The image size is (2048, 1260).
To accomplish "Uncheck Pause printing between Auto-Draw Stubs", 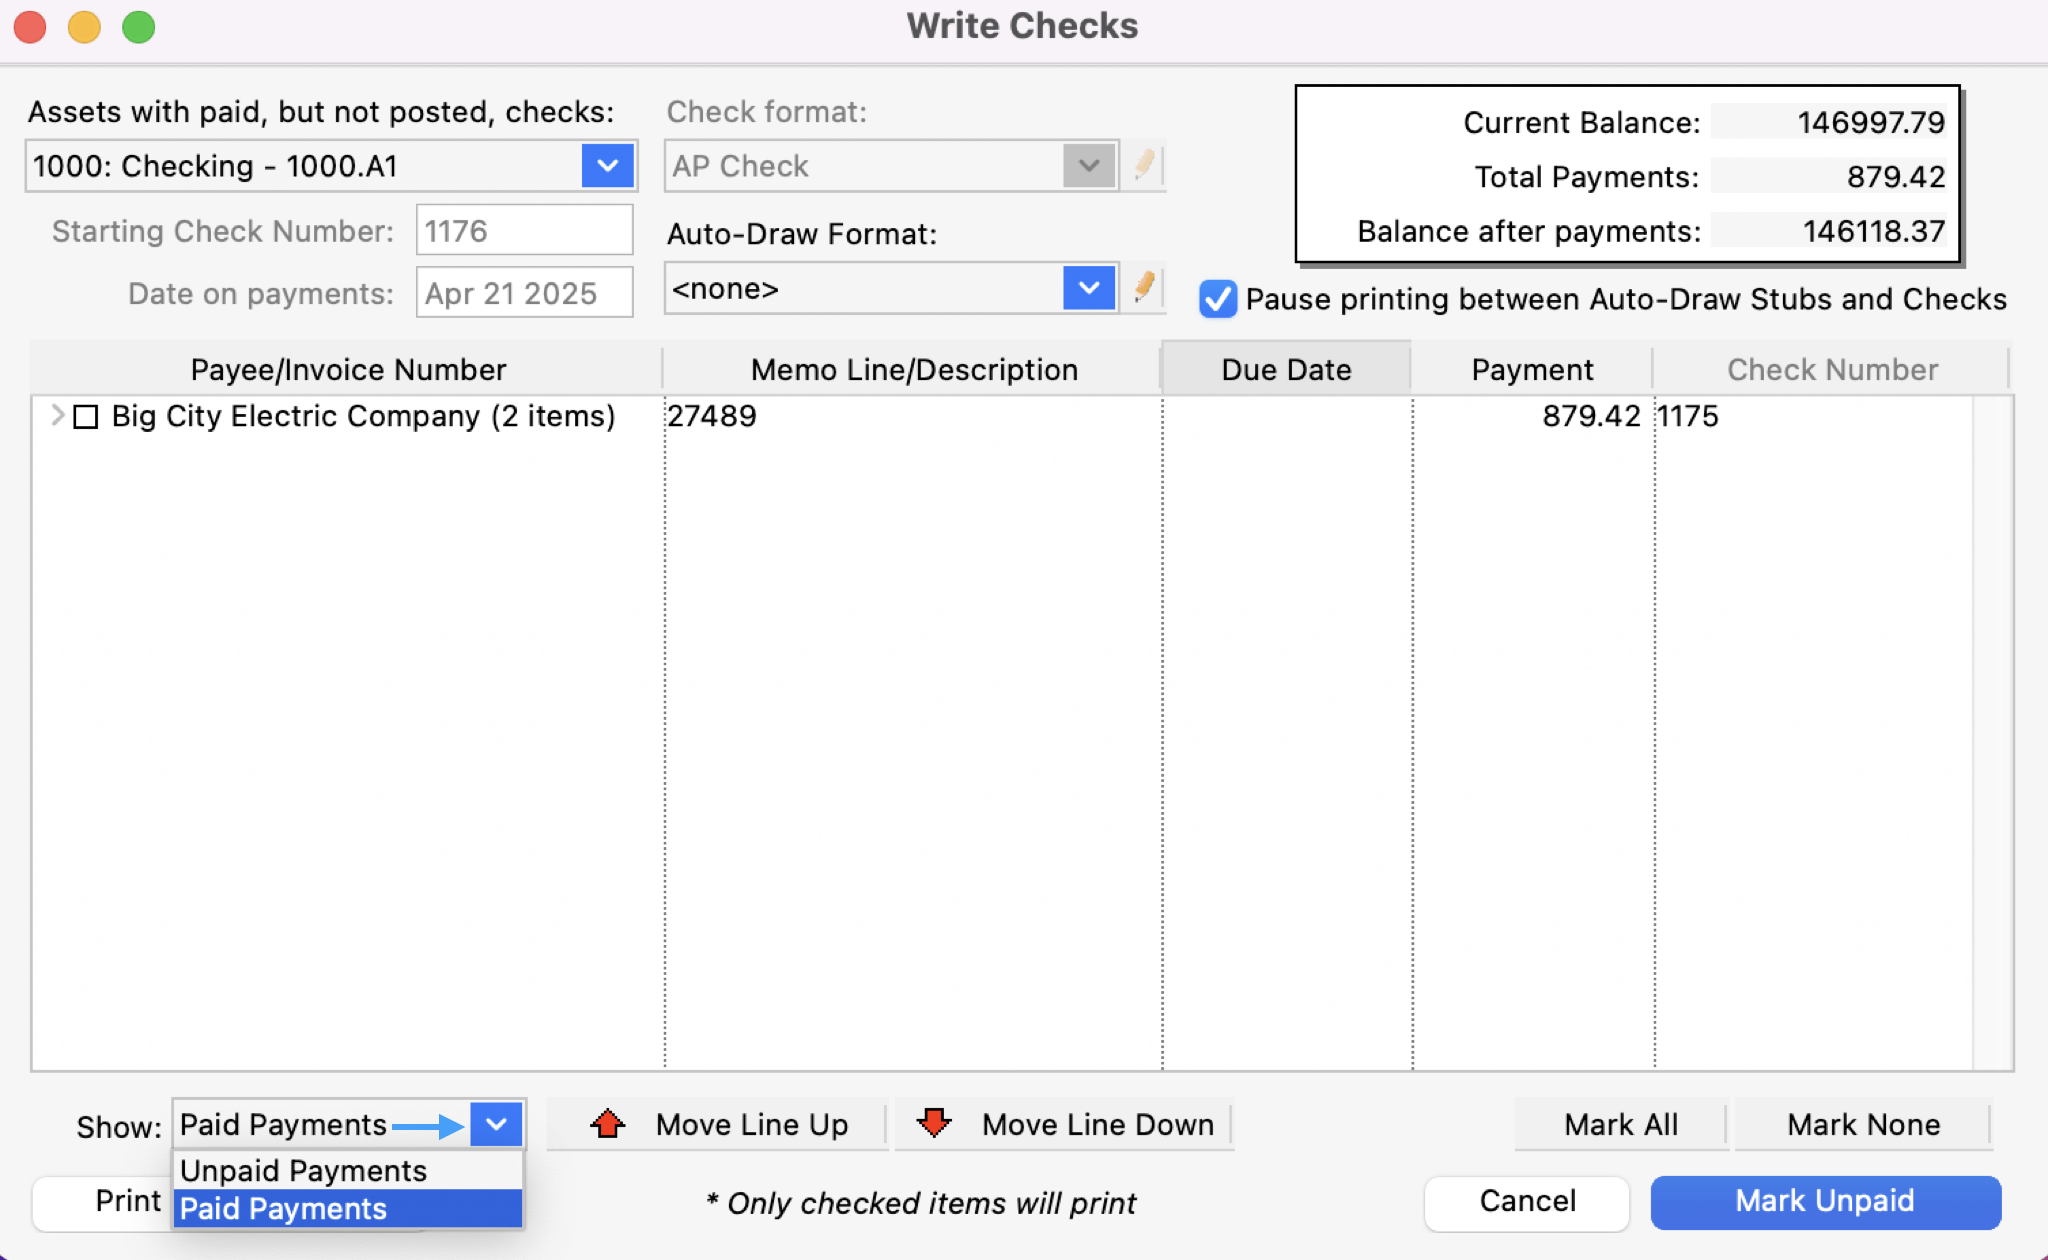I will pos(1217,299).
